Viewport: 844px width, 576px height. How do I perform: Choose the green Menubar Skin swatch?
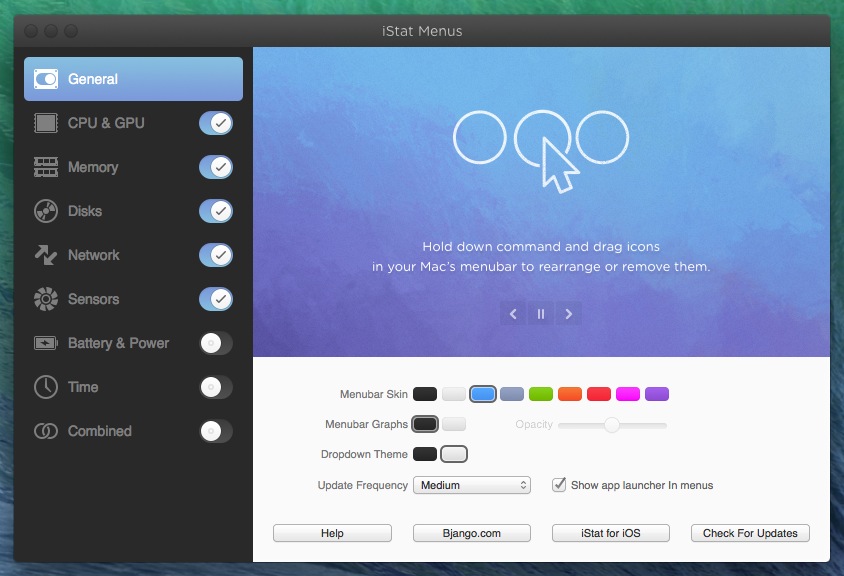click(541, 394)
